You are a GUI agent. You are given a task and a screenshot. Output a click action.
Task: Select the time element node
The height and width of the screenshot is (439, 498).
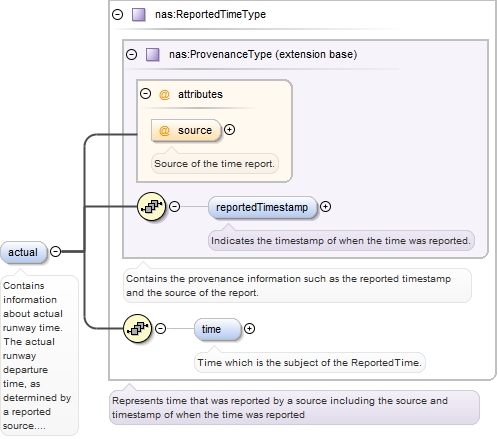coord(217,329)
